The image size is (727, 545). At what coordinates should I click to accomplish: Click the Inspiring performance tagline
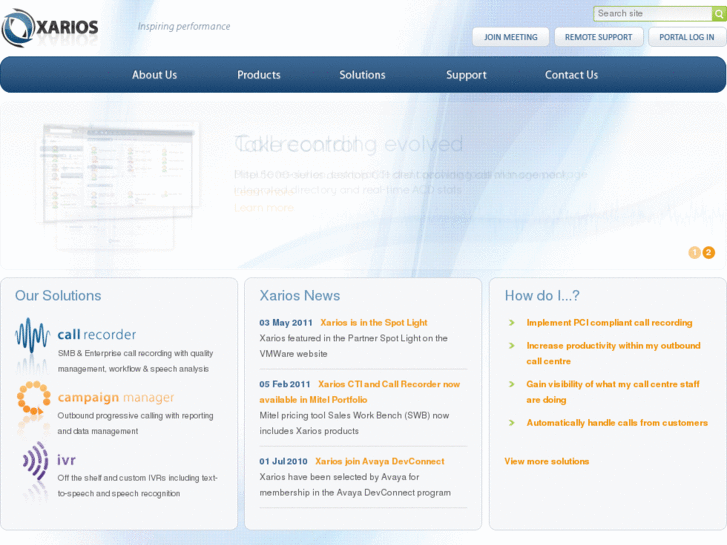point(184,26)
